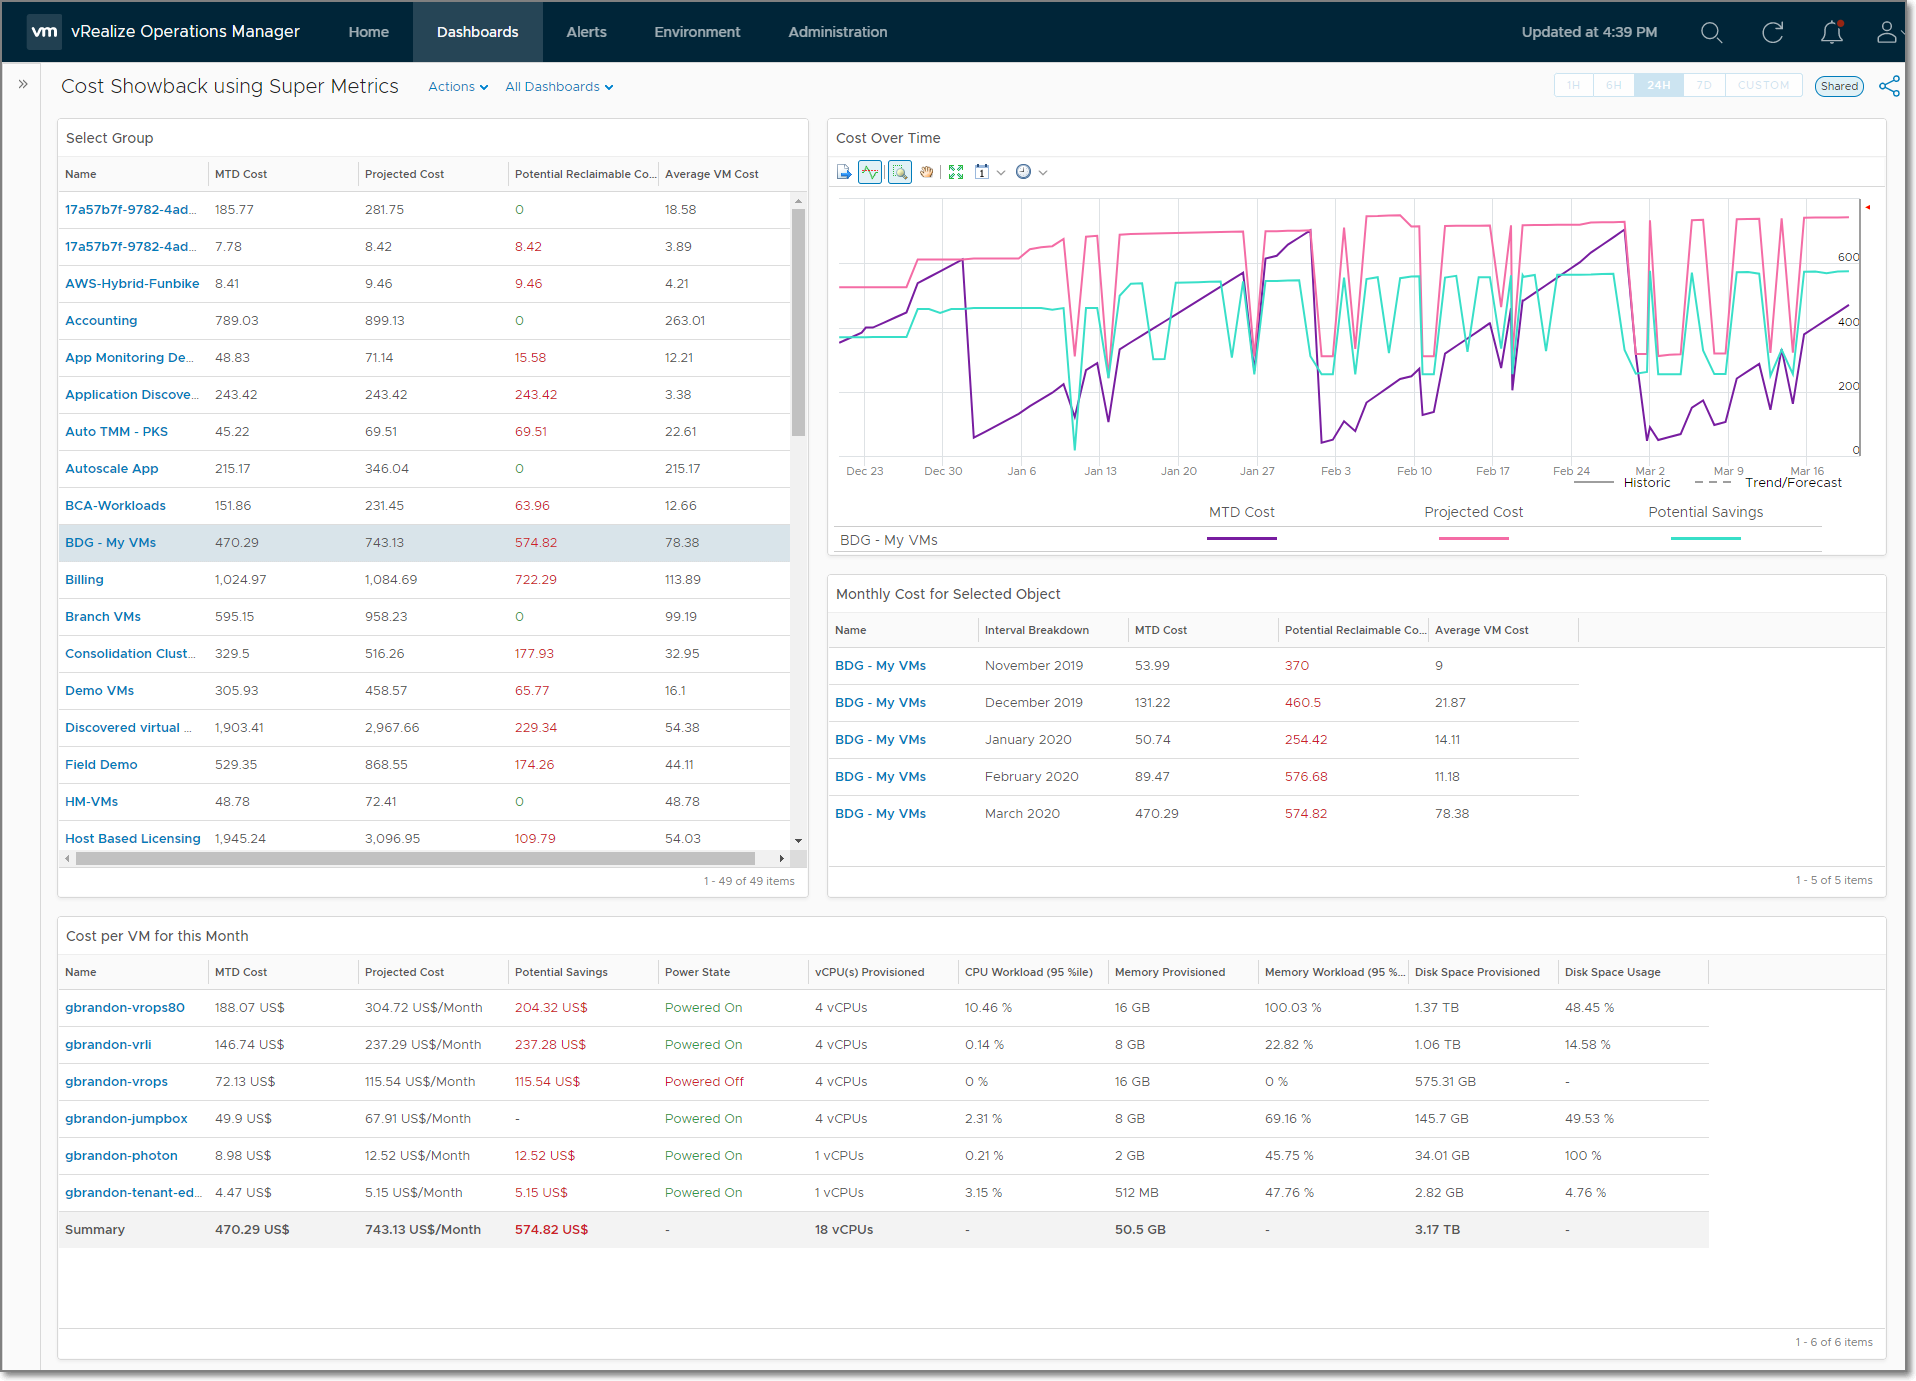Click the Host Based Licensing group

(133, 839)
